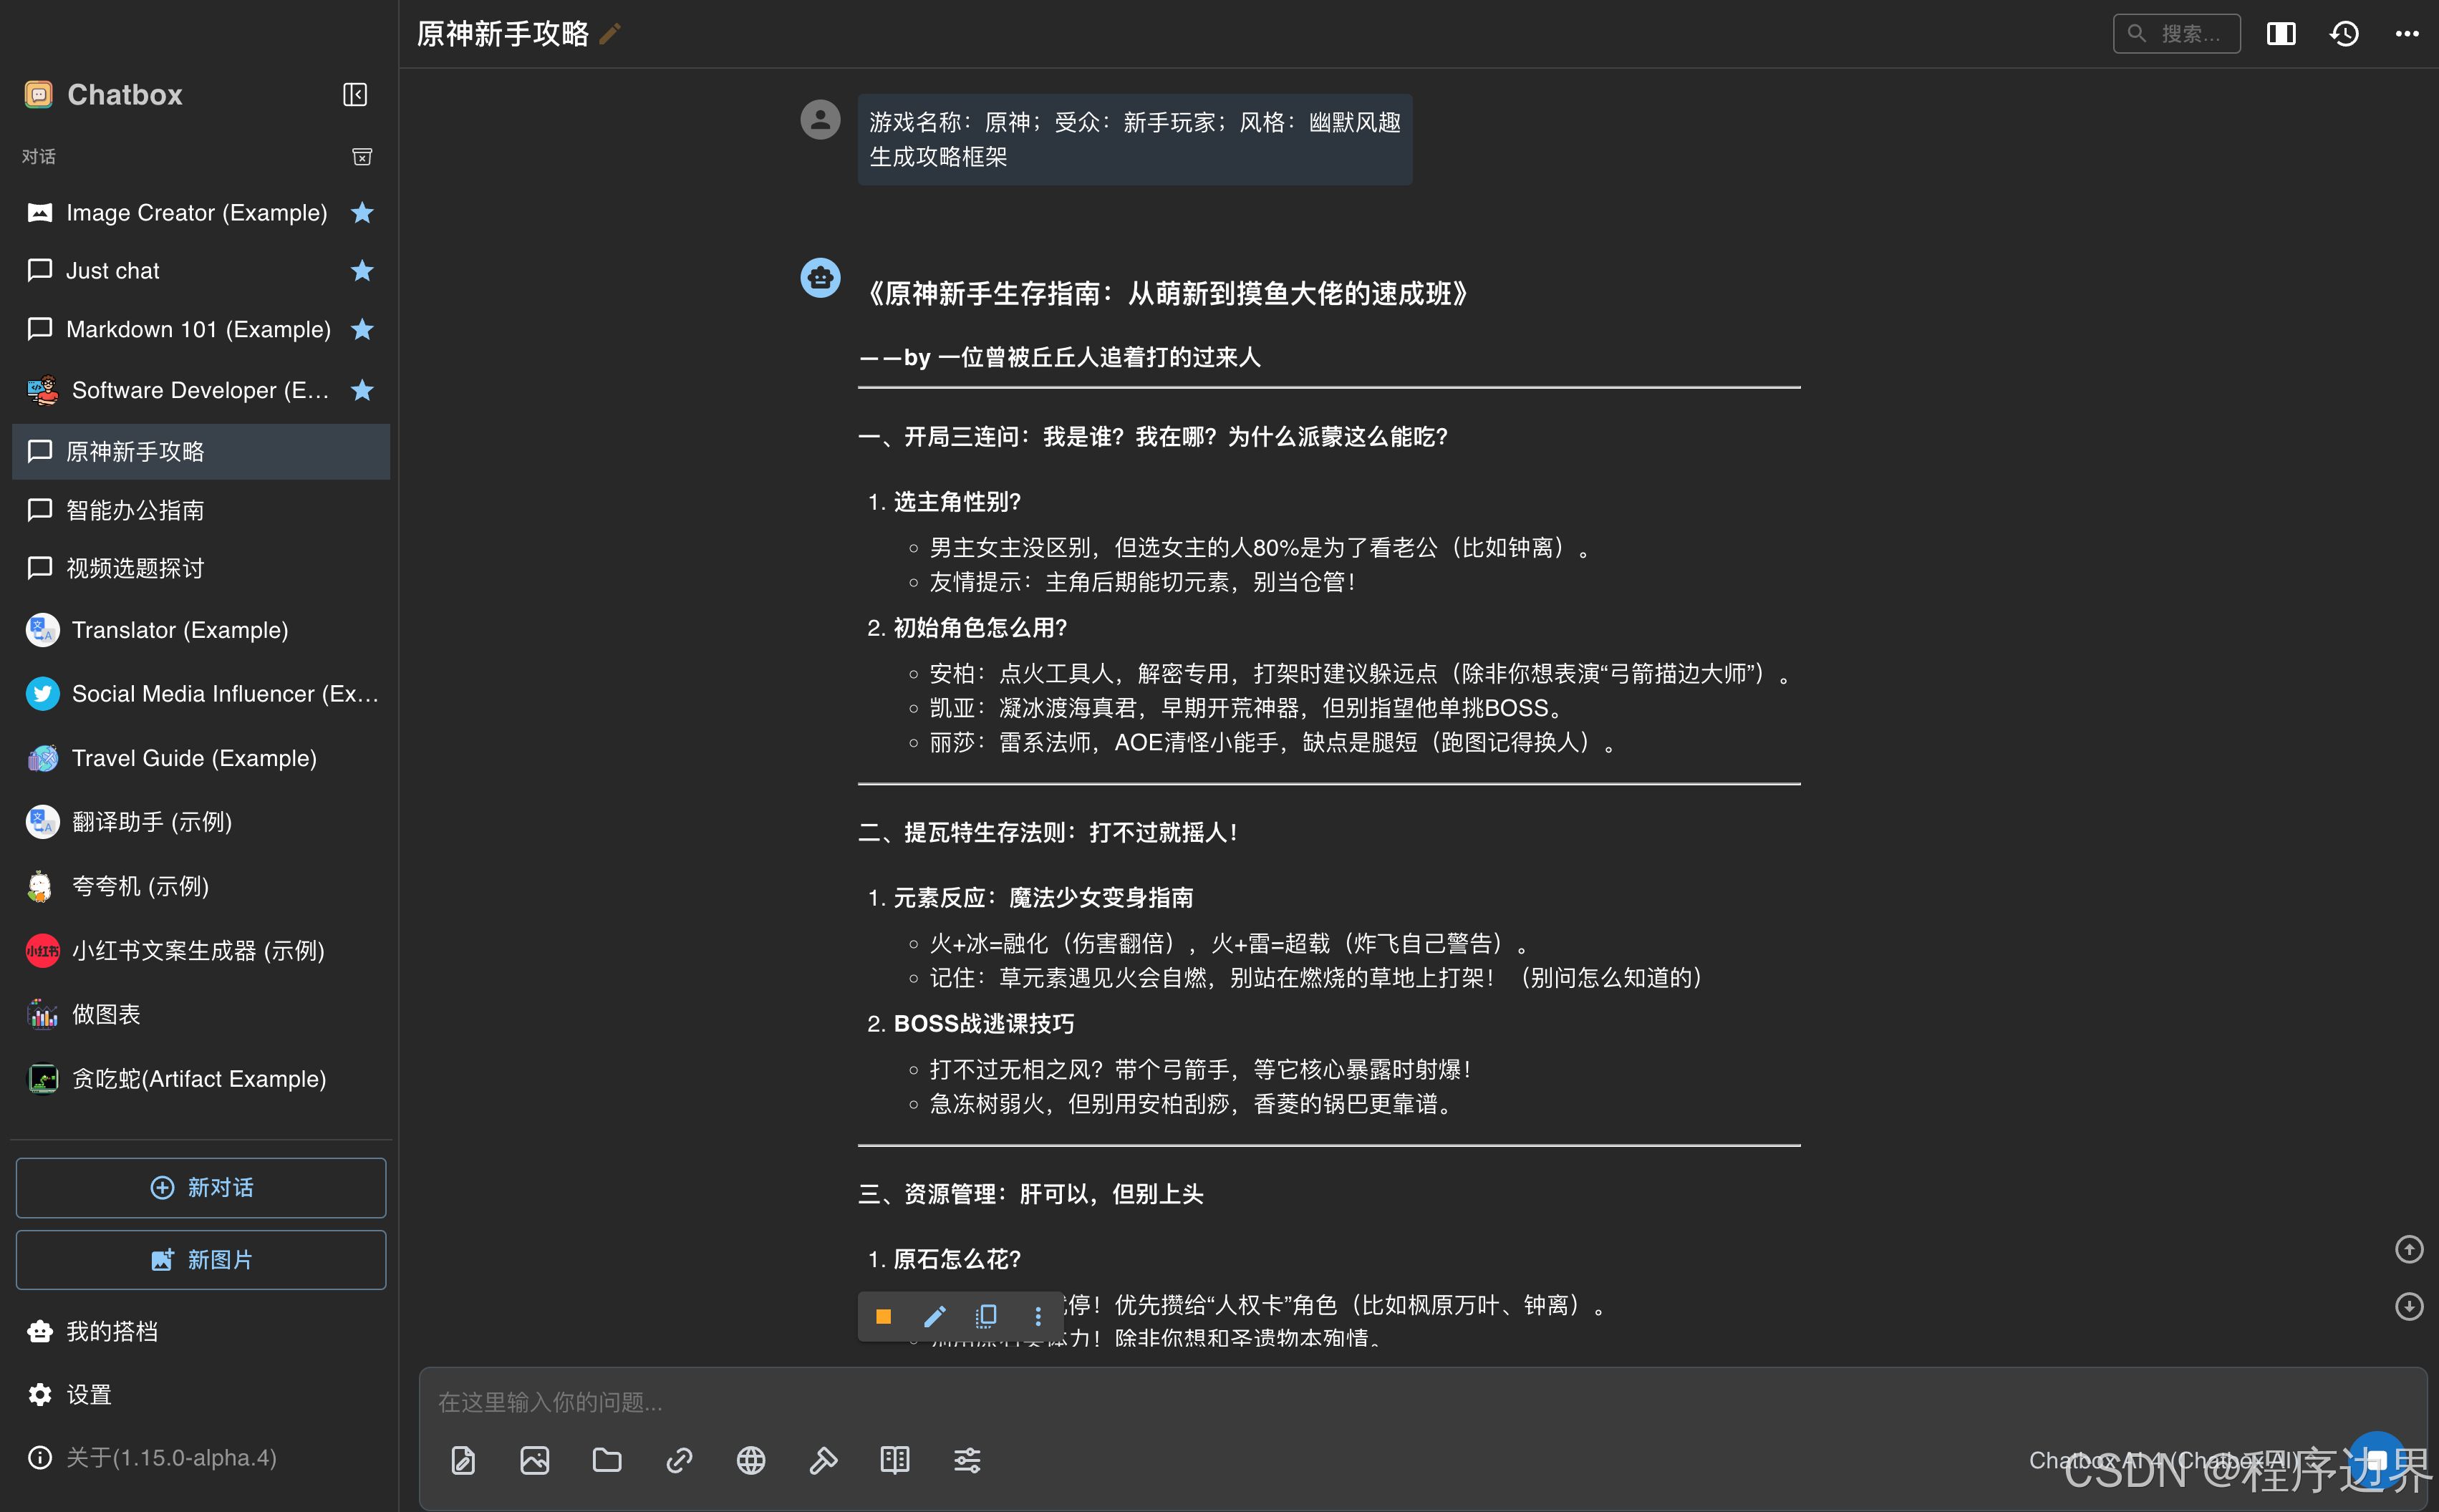Open 贪吃蛇(Artifact Example) conversation

(x=201, y=1079)
